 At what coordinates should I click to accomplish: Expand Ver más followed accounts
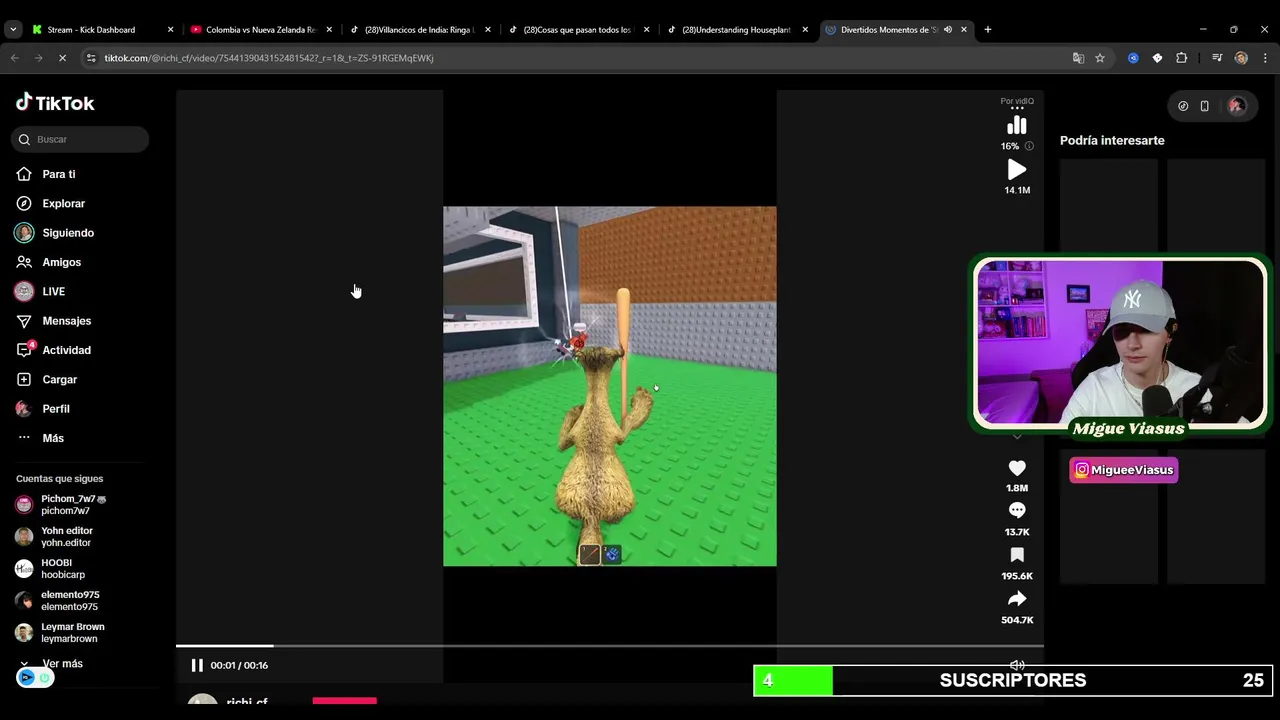click(52, 664)
